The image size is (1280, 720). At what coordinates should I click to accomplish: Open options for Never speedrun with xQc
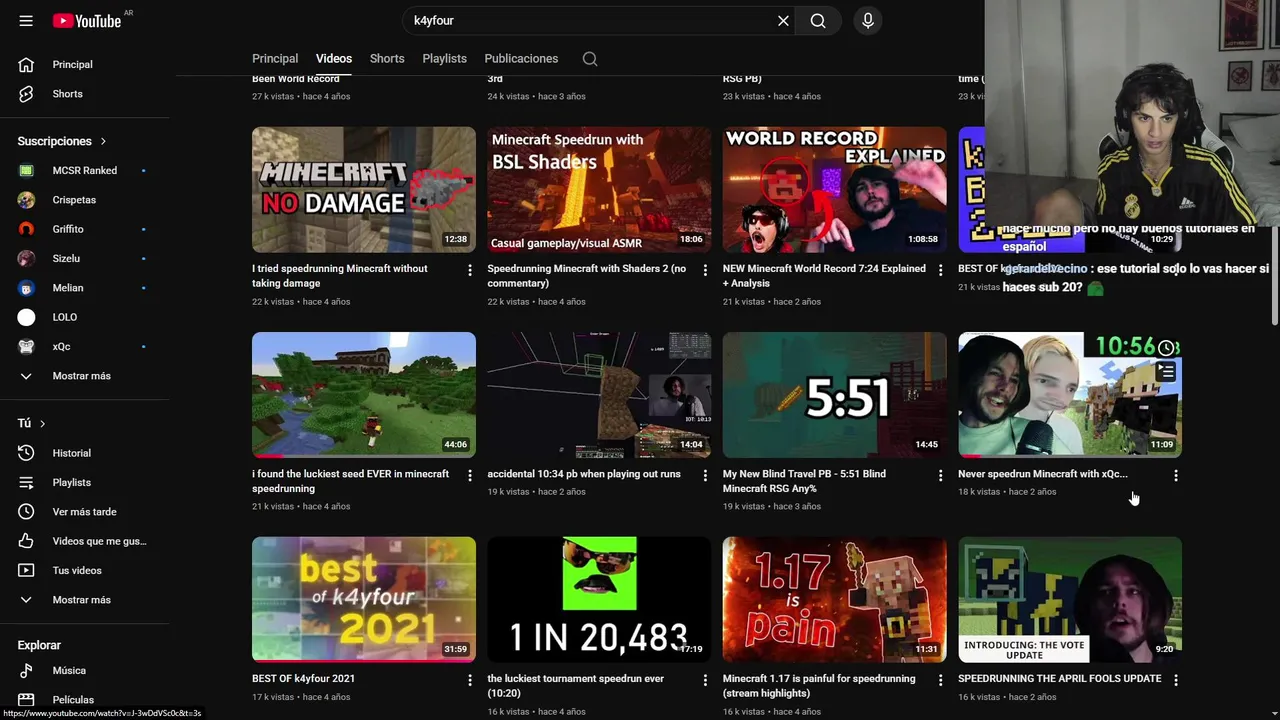click(x=1176, y=476)
